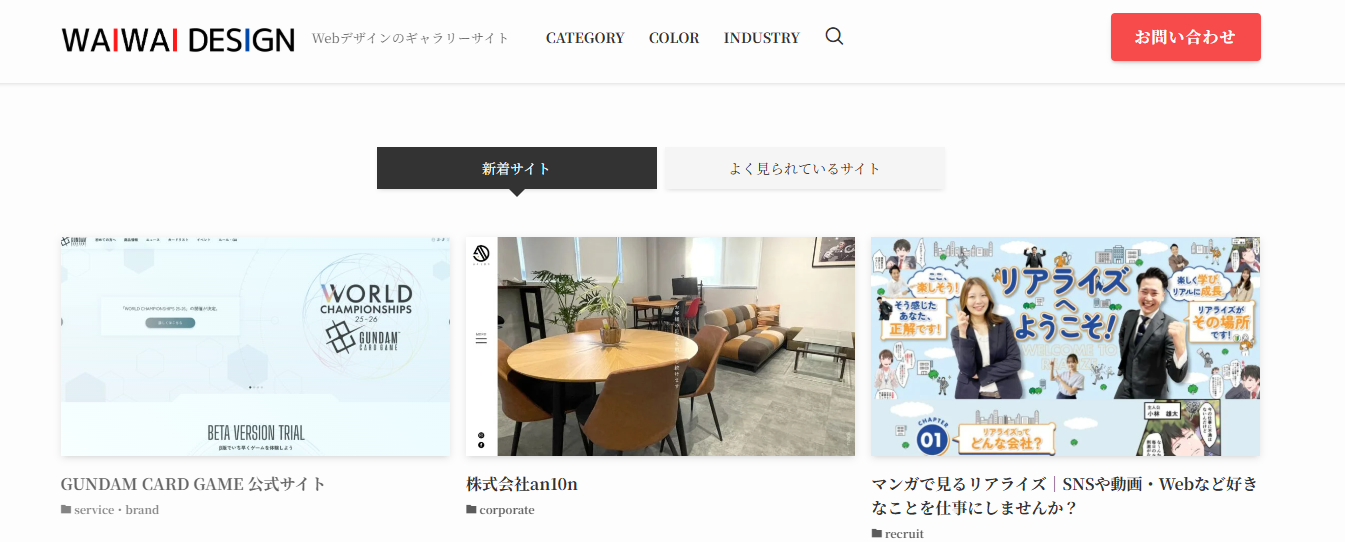Select the 新着サイト tab
Viewport: 1345px width, 542px height.
516,168
